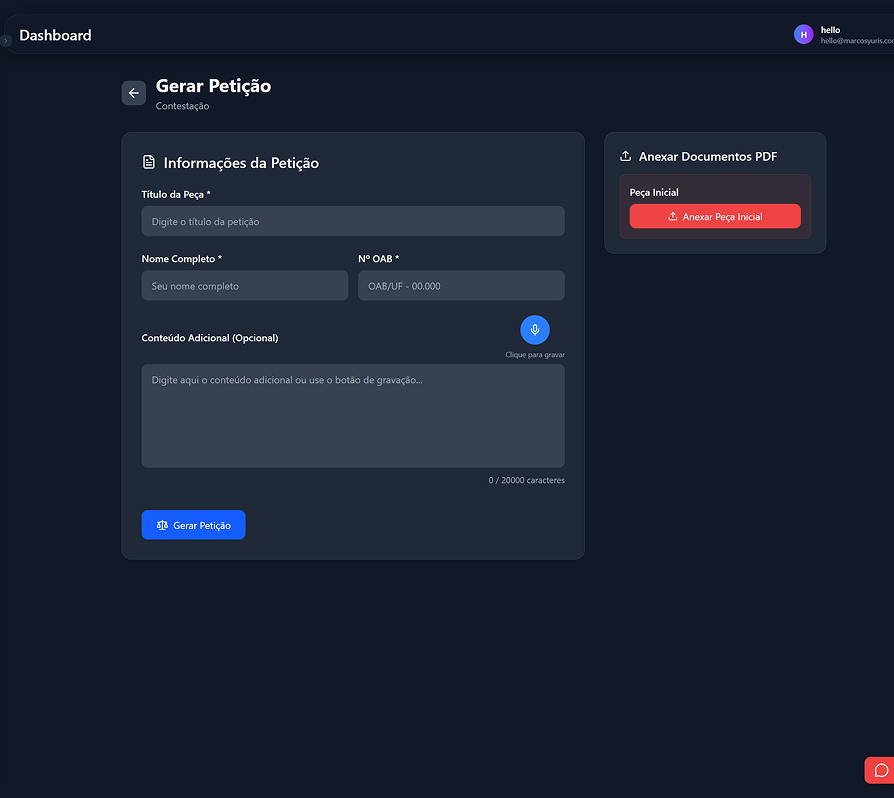Click the microphone record button
894x798 pixels.
(x=535, y=330)
